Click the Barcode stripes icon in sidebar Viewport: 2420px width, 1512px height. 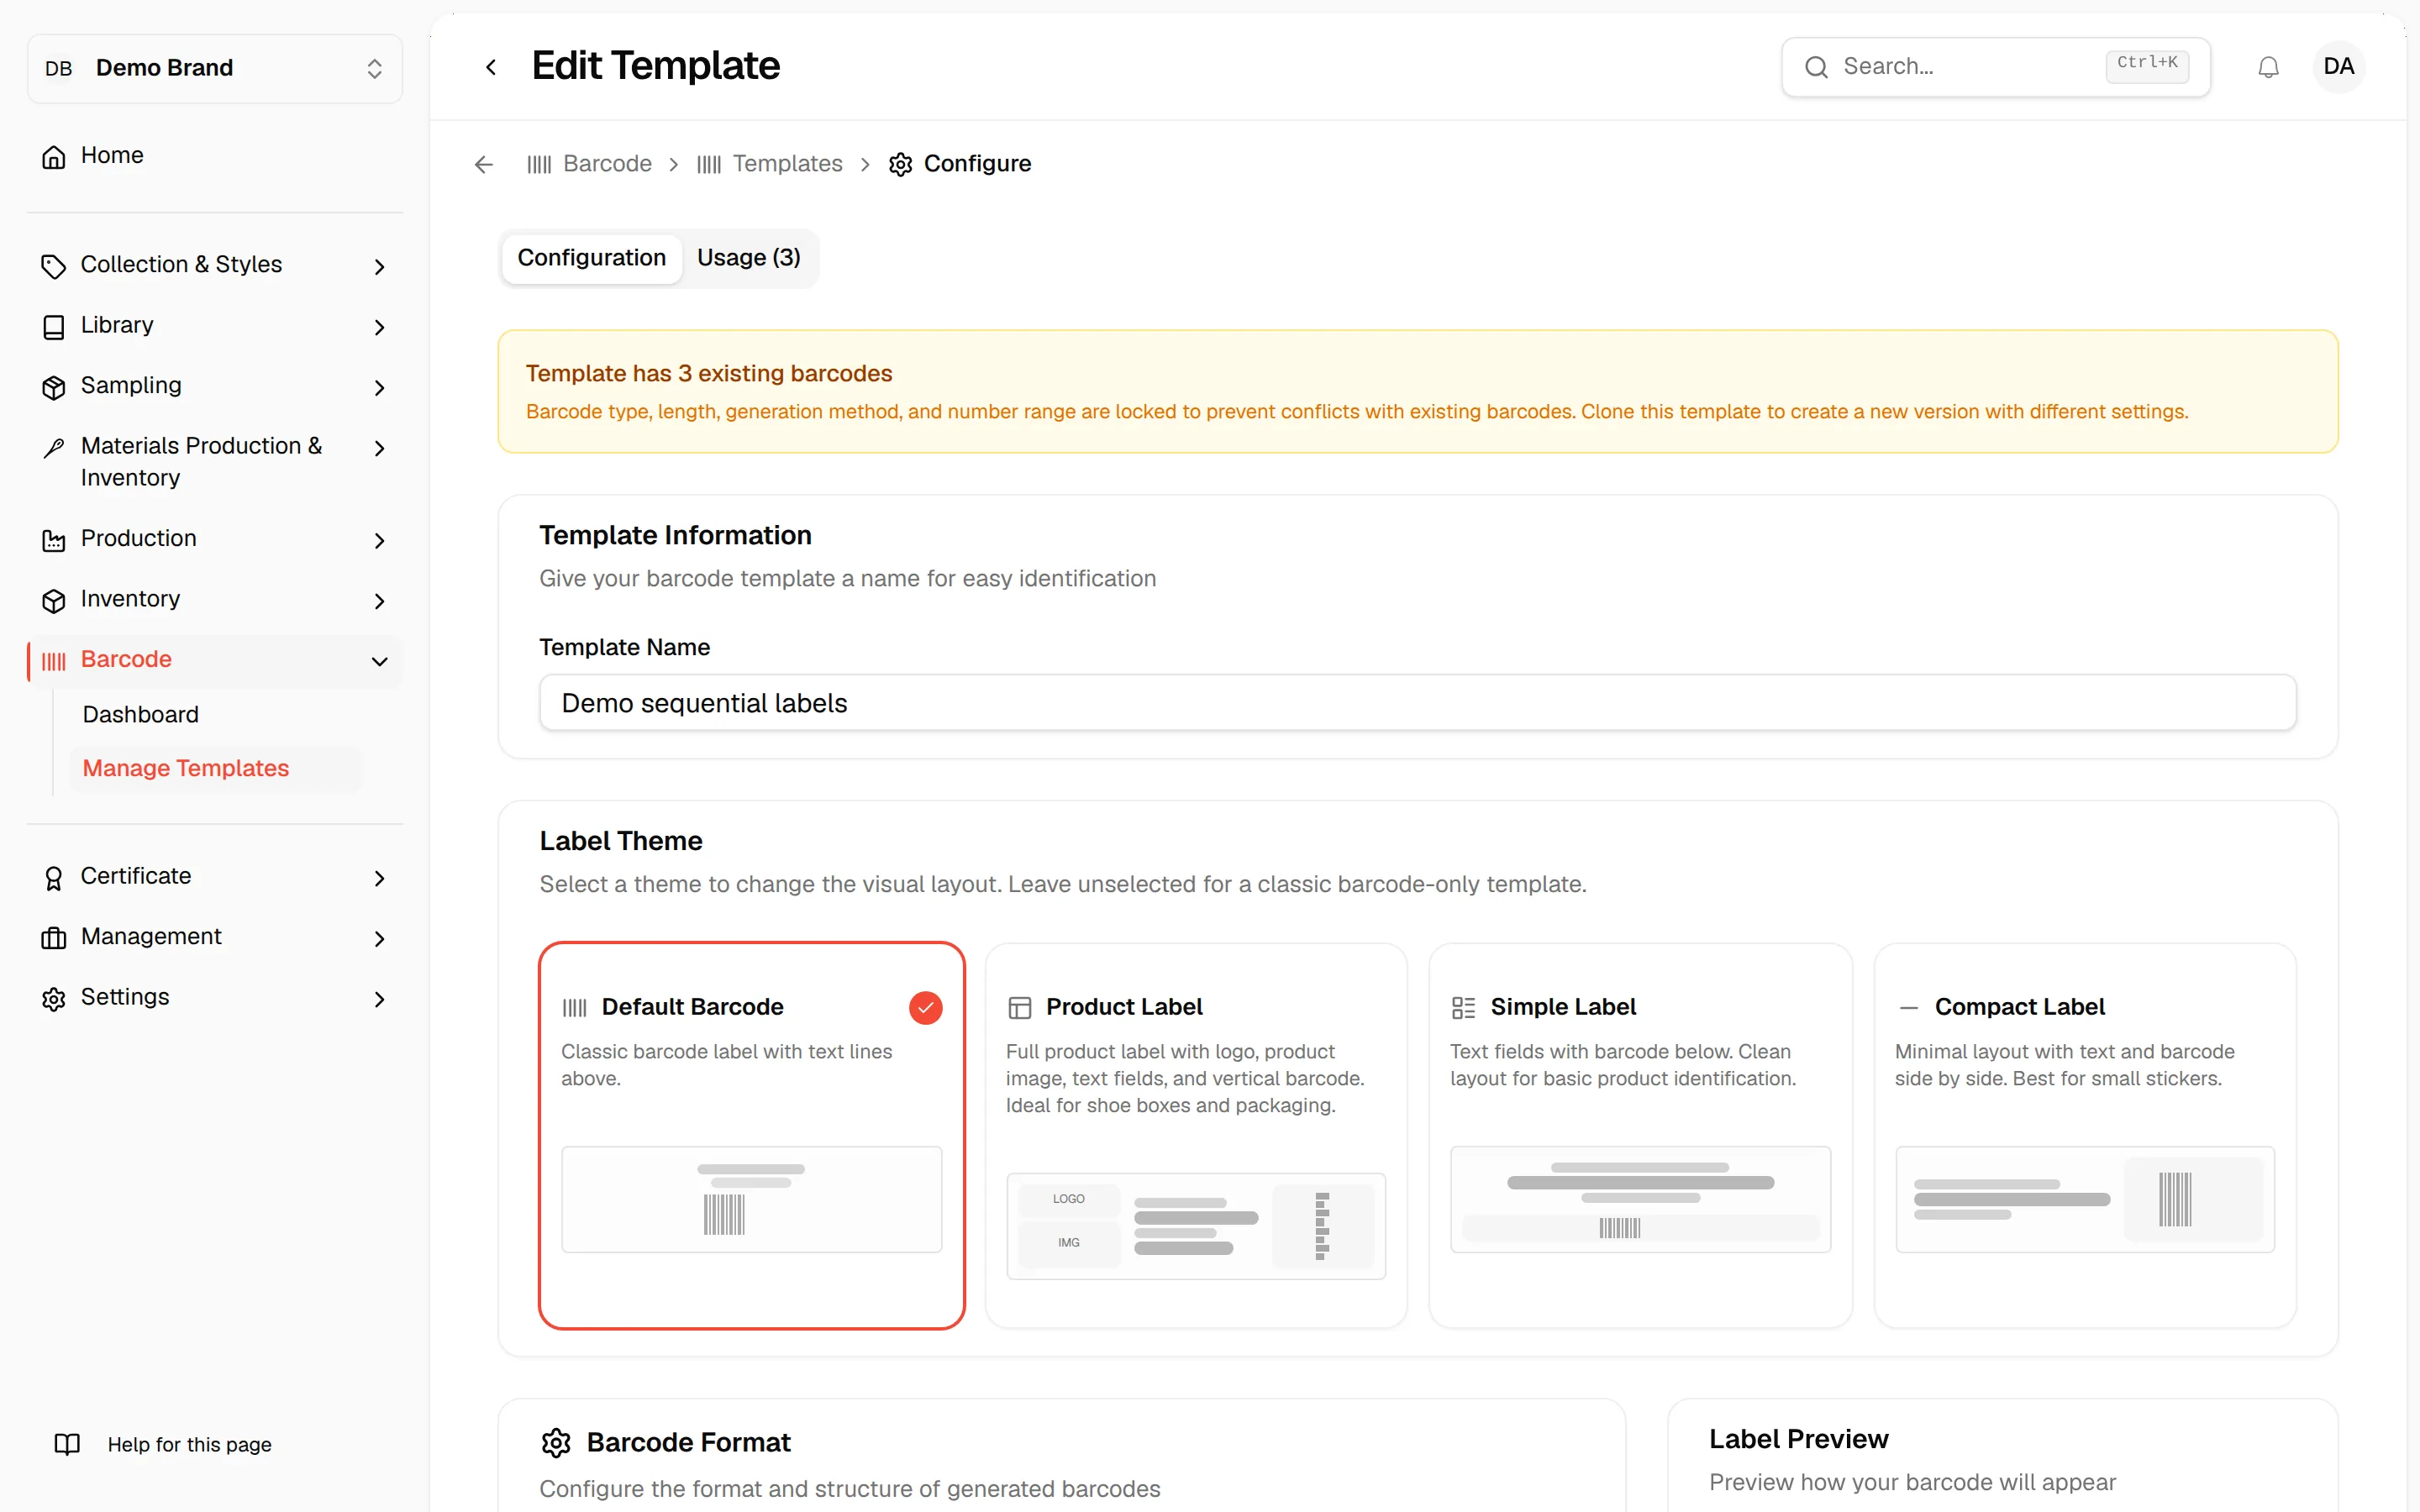tap(54, 661)
